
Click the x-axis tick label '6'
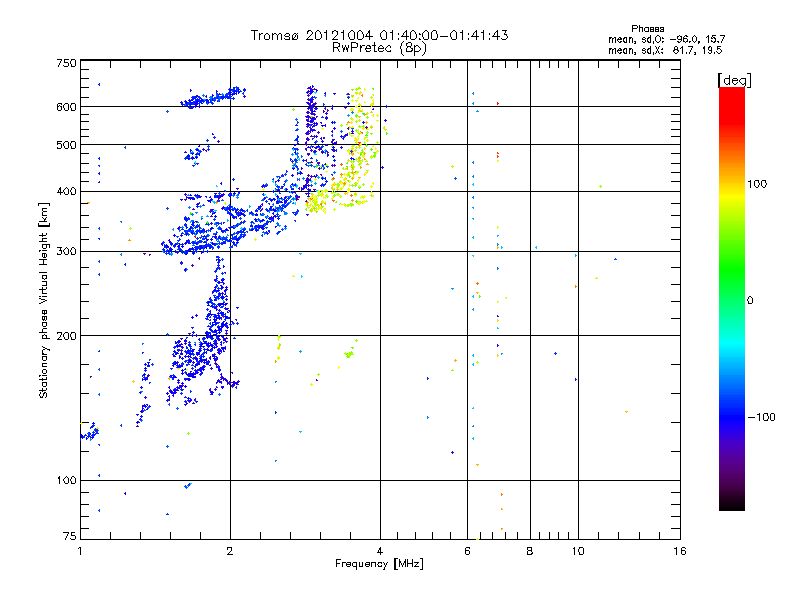coord(467,551)
